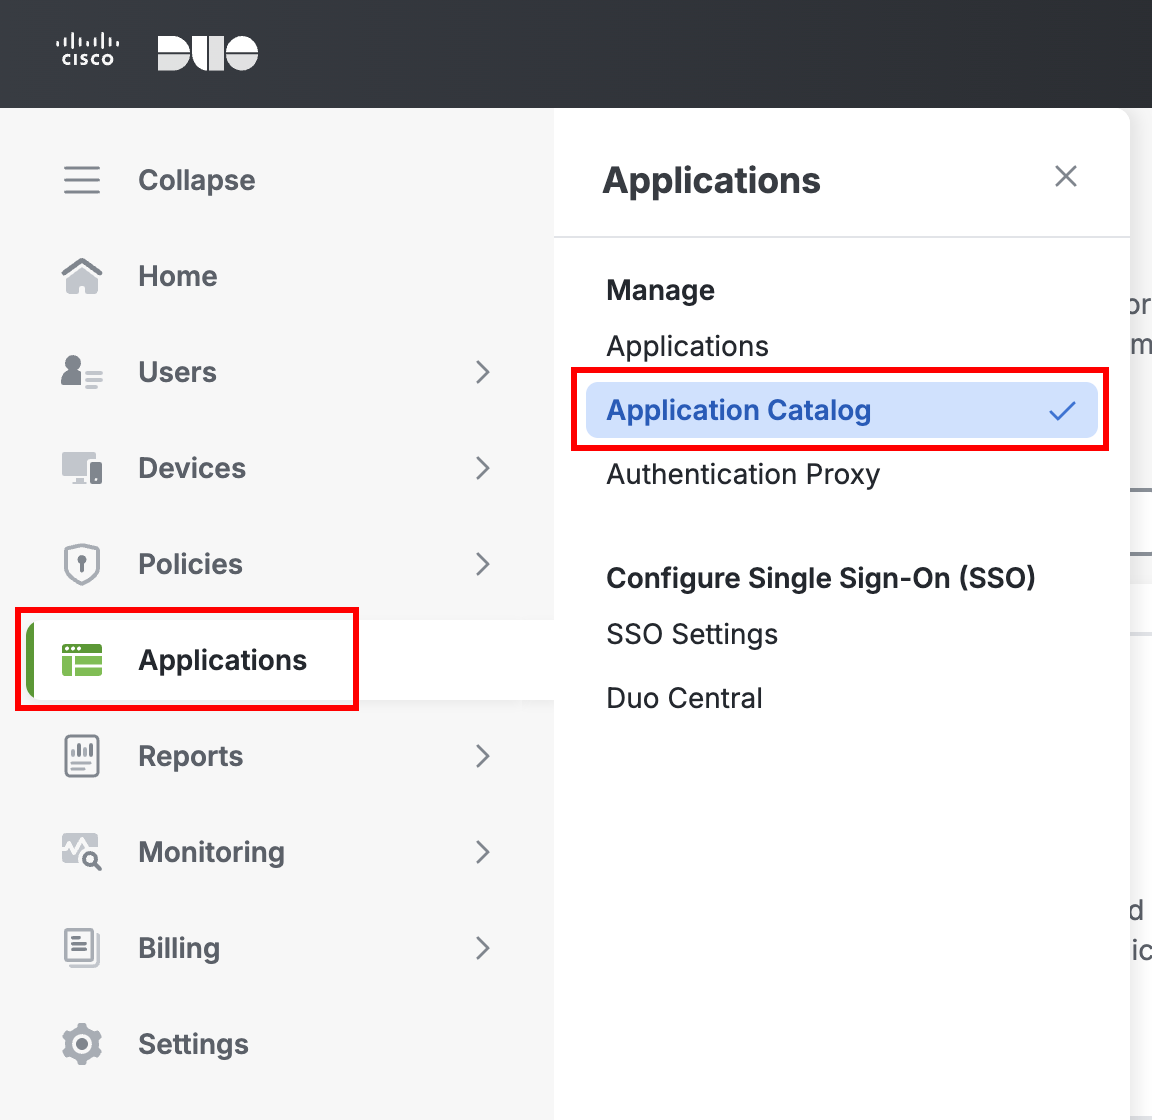Click the Home house icon

coord(82,276)
